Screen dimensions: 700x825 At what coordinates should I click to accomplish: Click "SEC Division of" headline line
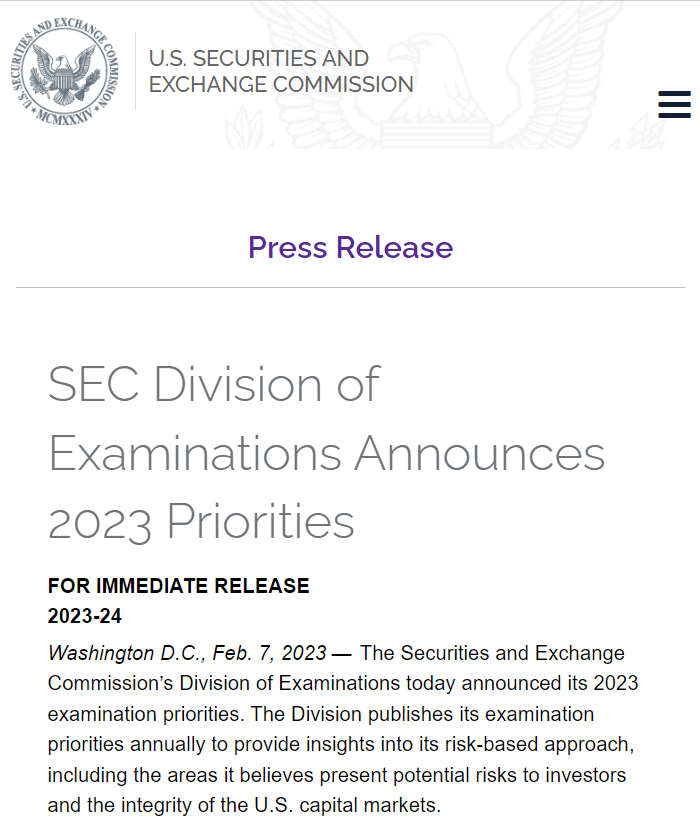point(214,384)
